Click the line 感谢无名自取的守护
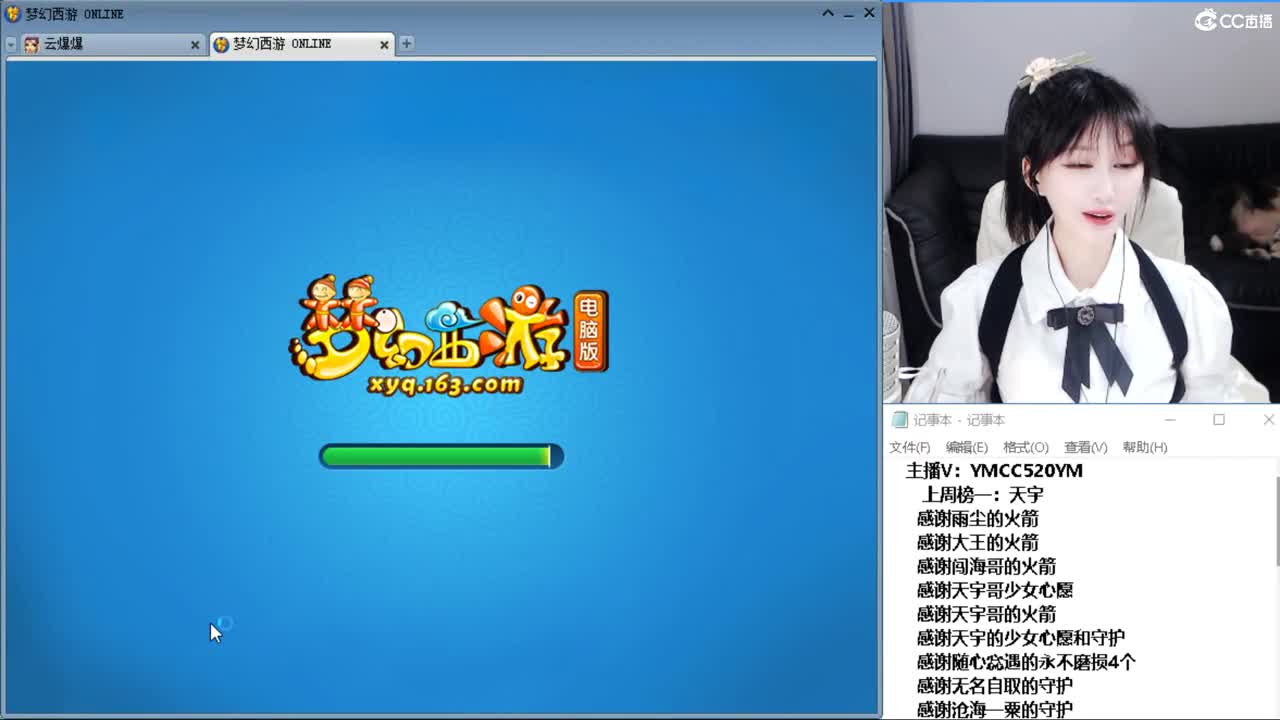 (995, 686)
